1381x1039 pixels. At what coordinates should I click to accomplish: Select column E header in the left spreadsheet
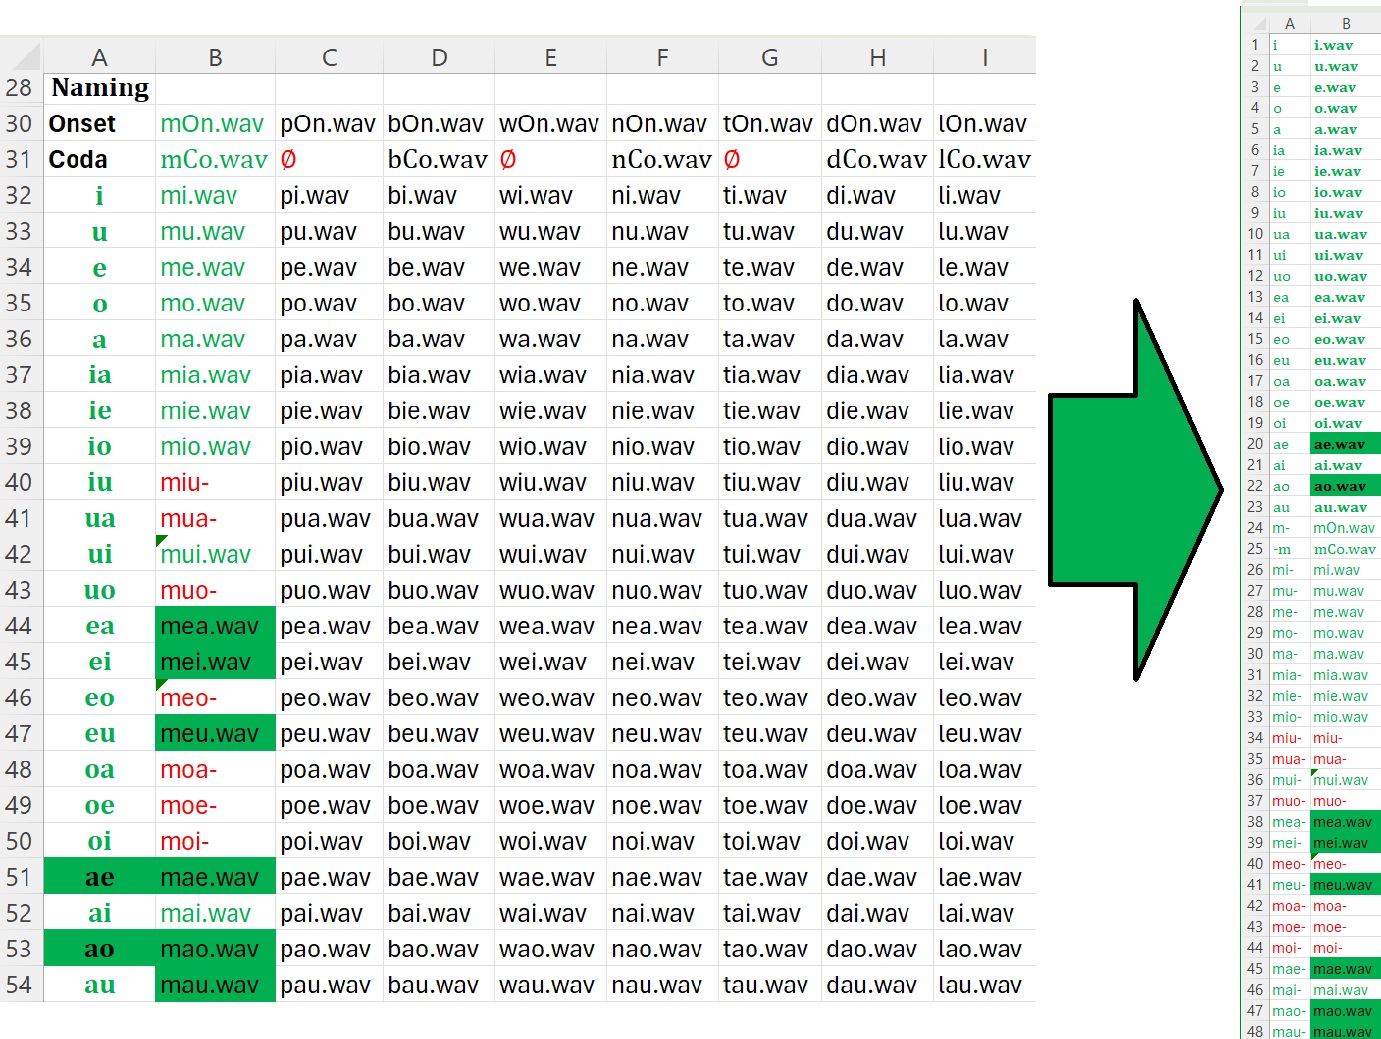[x=550, y=58]
